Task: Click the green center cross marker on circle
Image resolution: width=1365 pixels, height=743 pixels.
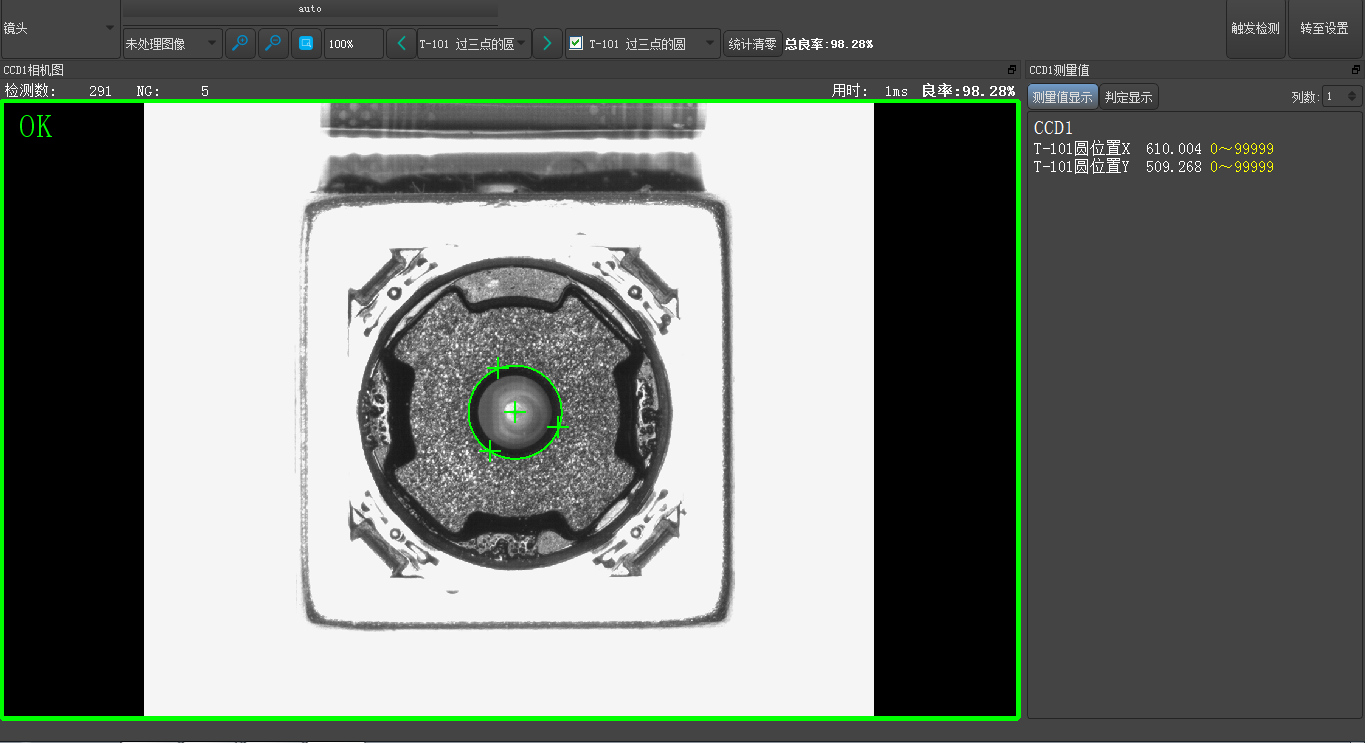Action: (x=515, y=412)
